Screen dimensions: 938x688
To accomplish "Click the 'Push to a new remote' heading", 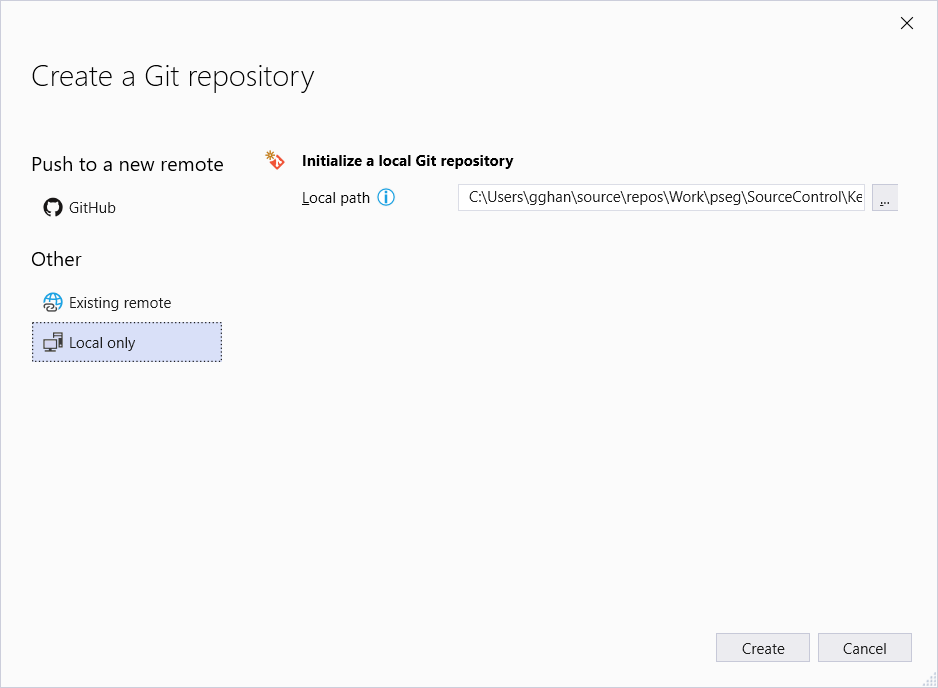I will (x=127, y=164).
